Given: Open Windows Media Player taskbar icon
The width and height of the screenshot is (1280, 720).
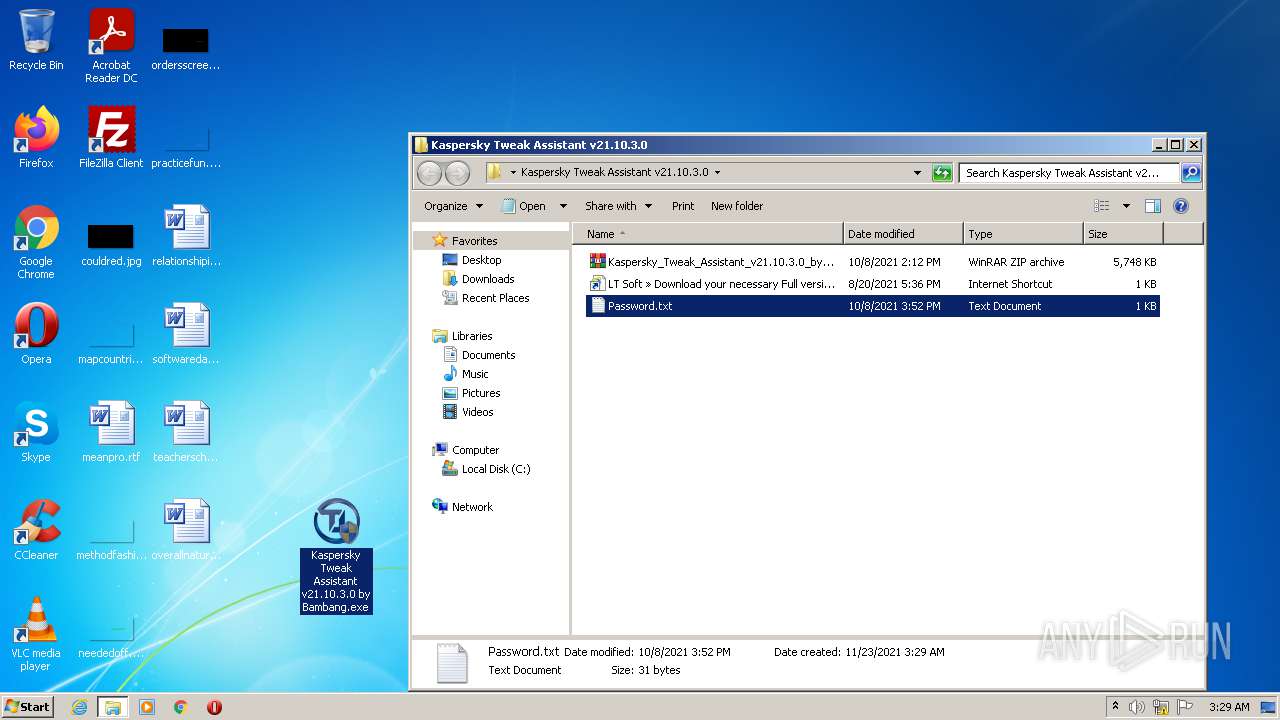Looking at the screenshot, I should click(147, 707).
